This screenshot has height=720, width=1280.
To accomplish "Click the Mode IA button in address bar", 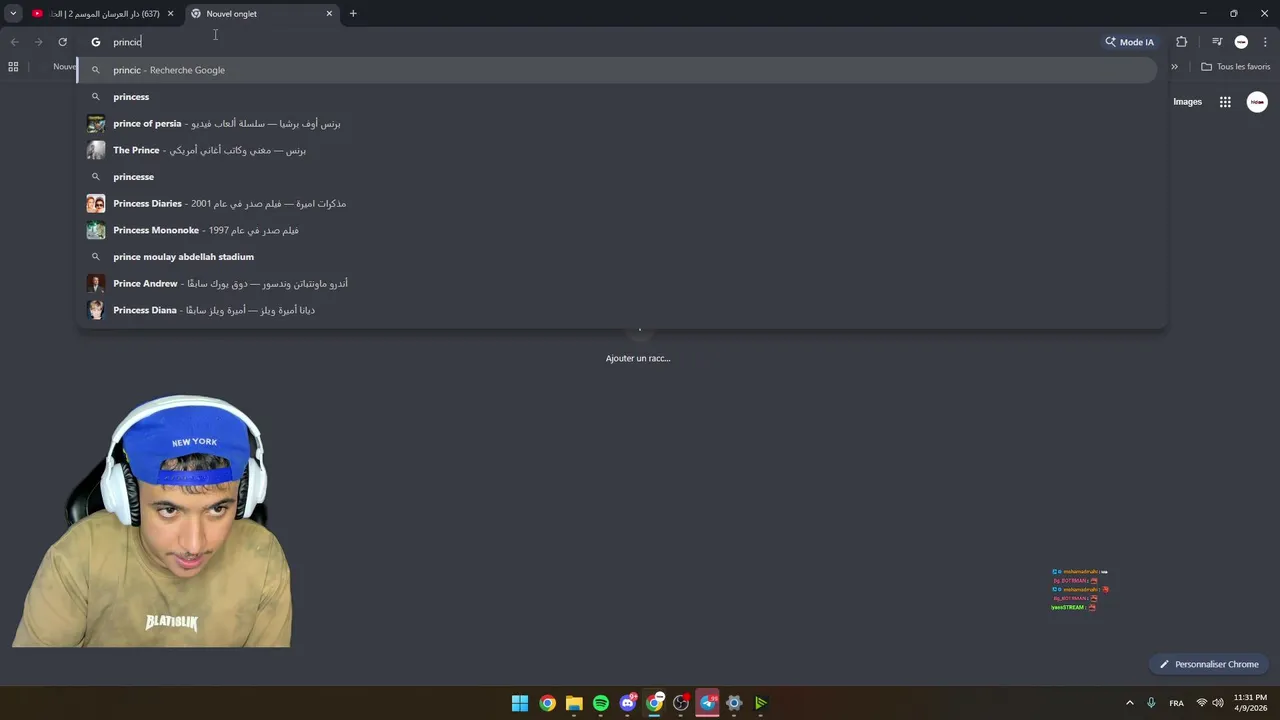I will (x=1130, y=42).
